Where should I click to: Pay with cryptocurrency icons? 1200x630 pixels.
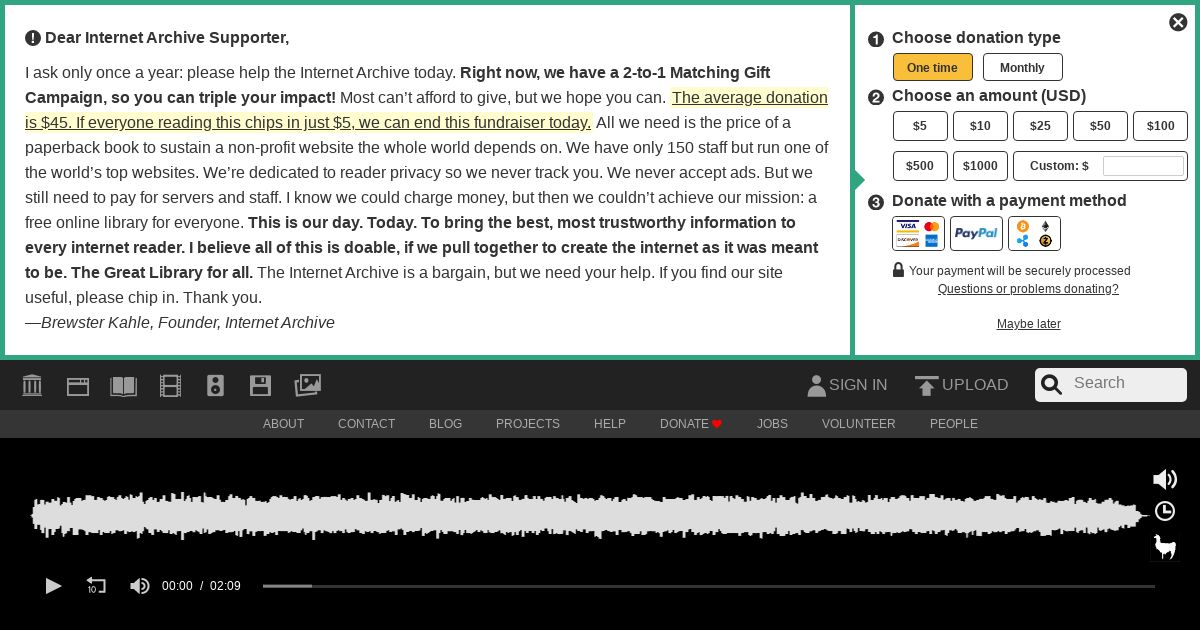pyautogui.click(x=1034, y=233)
